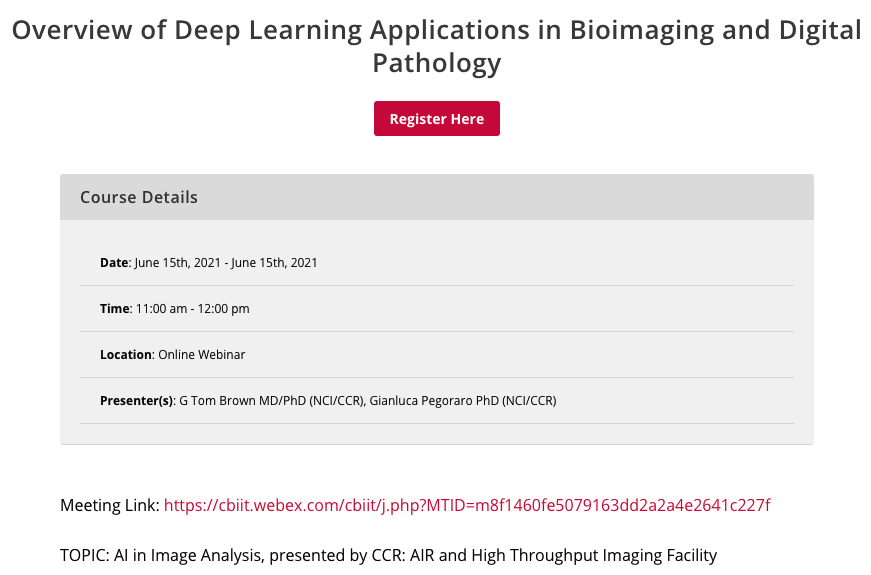Click the bold Location label

(125, 355)
